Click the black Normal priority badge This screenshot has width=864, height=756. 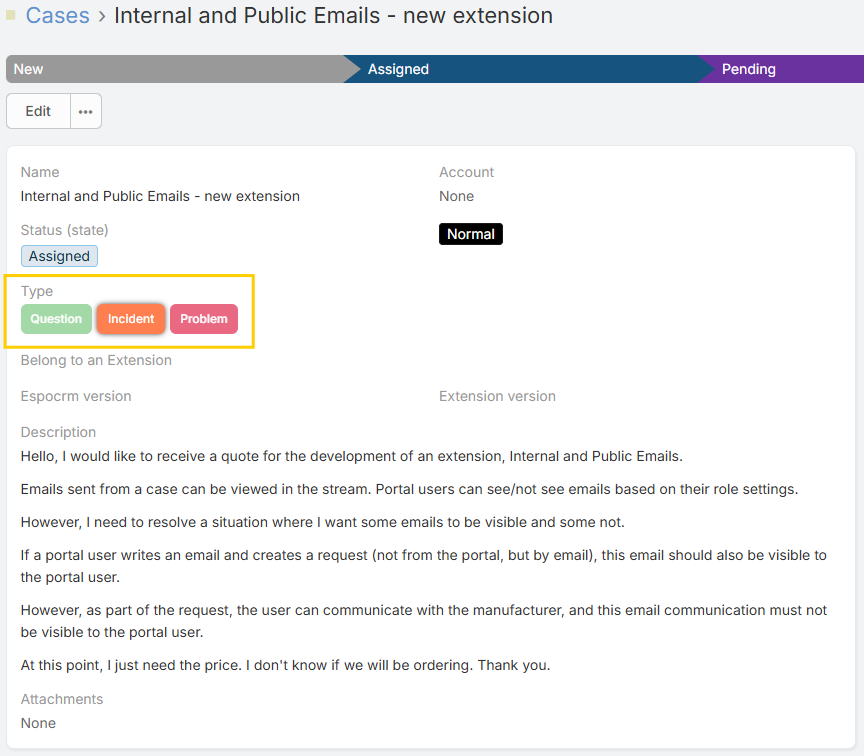click(x=470, y=234)
